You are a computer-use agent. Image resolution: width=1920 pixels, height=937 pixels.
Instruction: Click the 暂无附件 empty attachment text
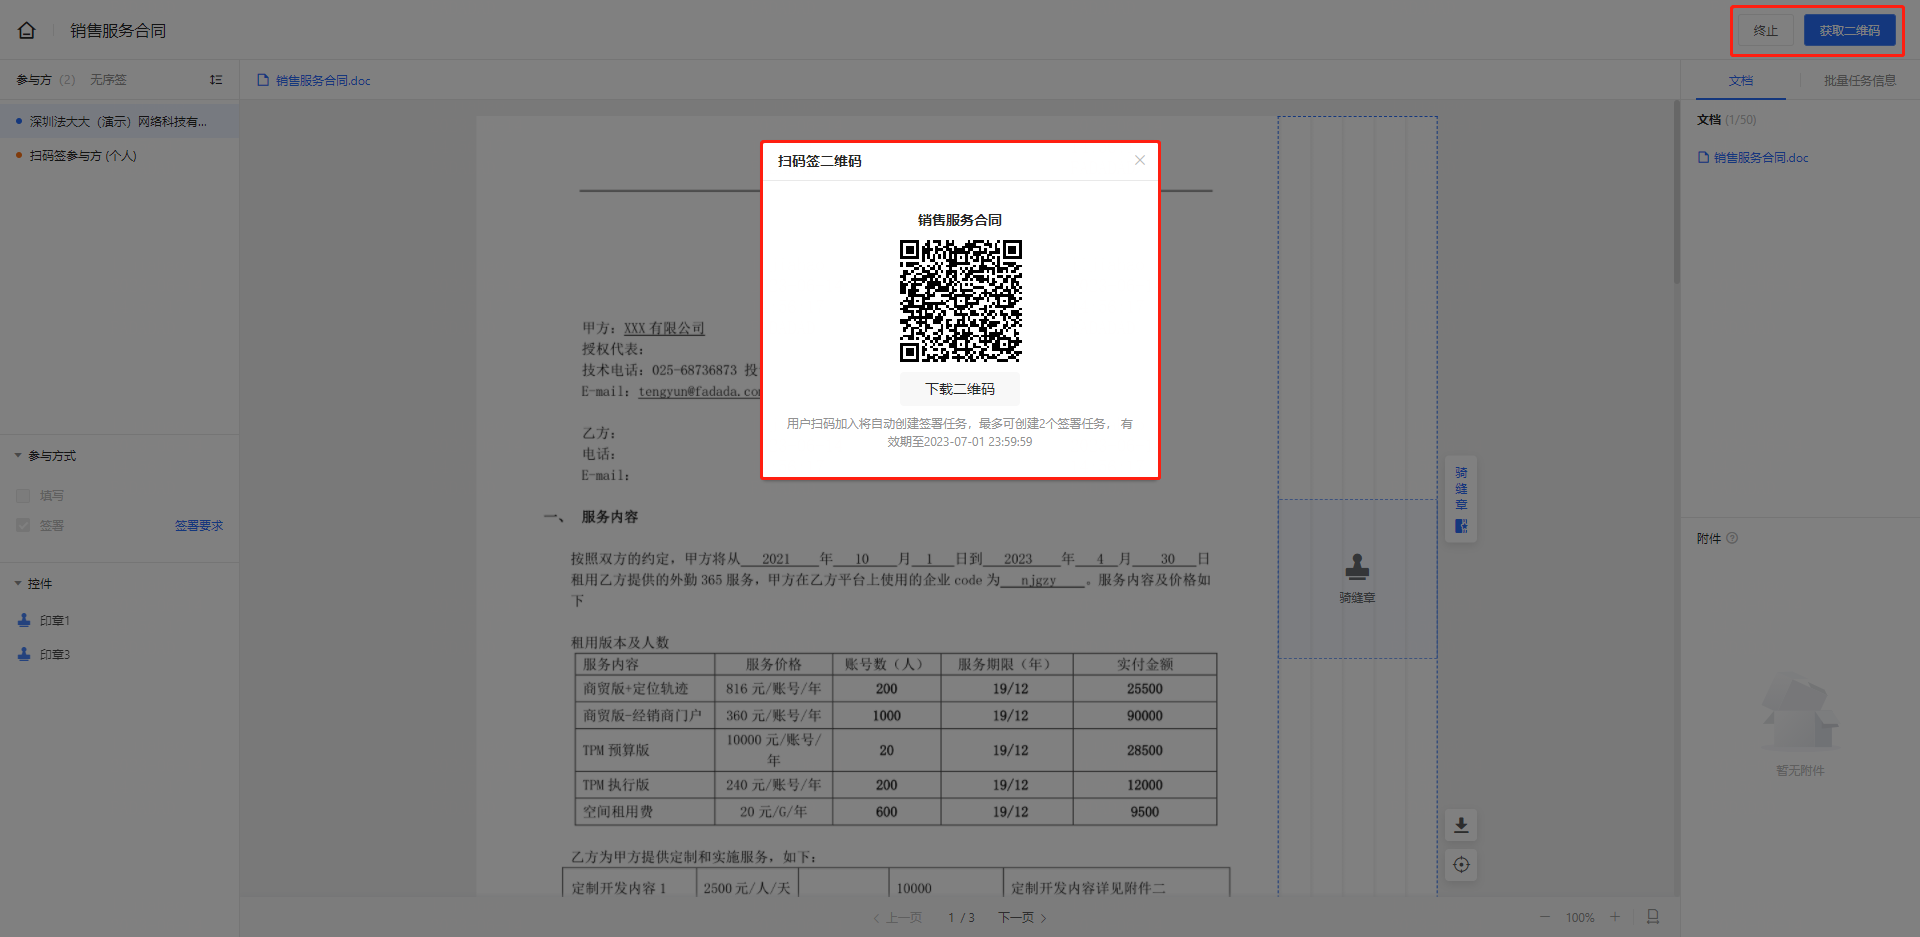pos(1800,771)
